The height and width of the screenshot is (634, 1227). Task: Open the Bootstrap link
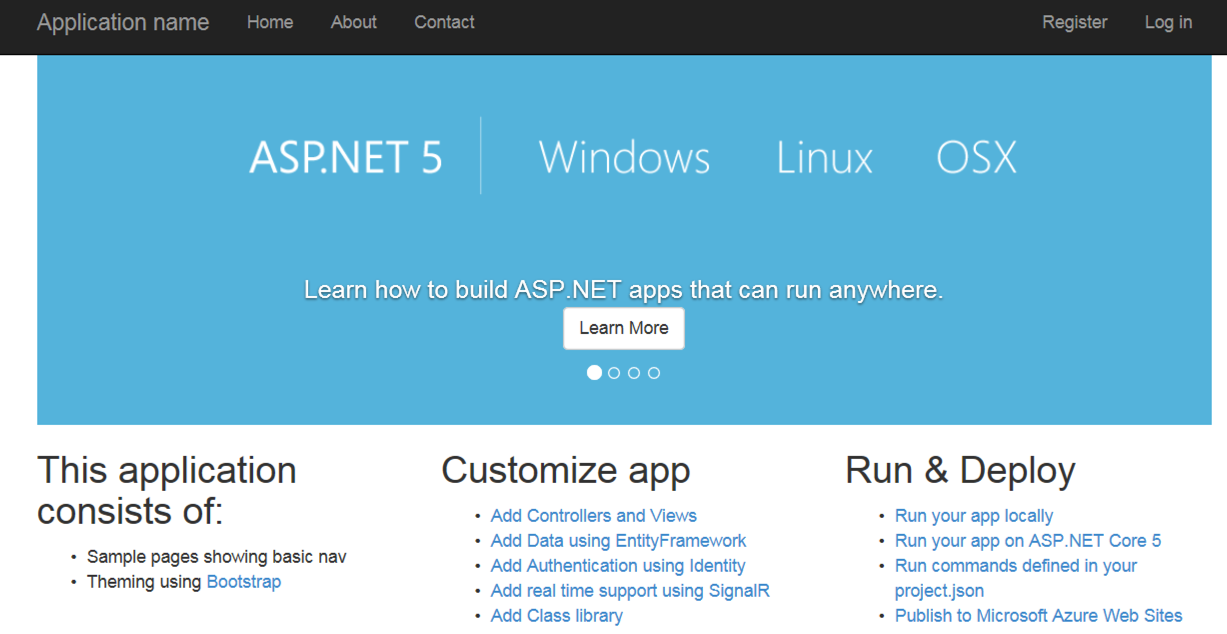coord(244,582)
